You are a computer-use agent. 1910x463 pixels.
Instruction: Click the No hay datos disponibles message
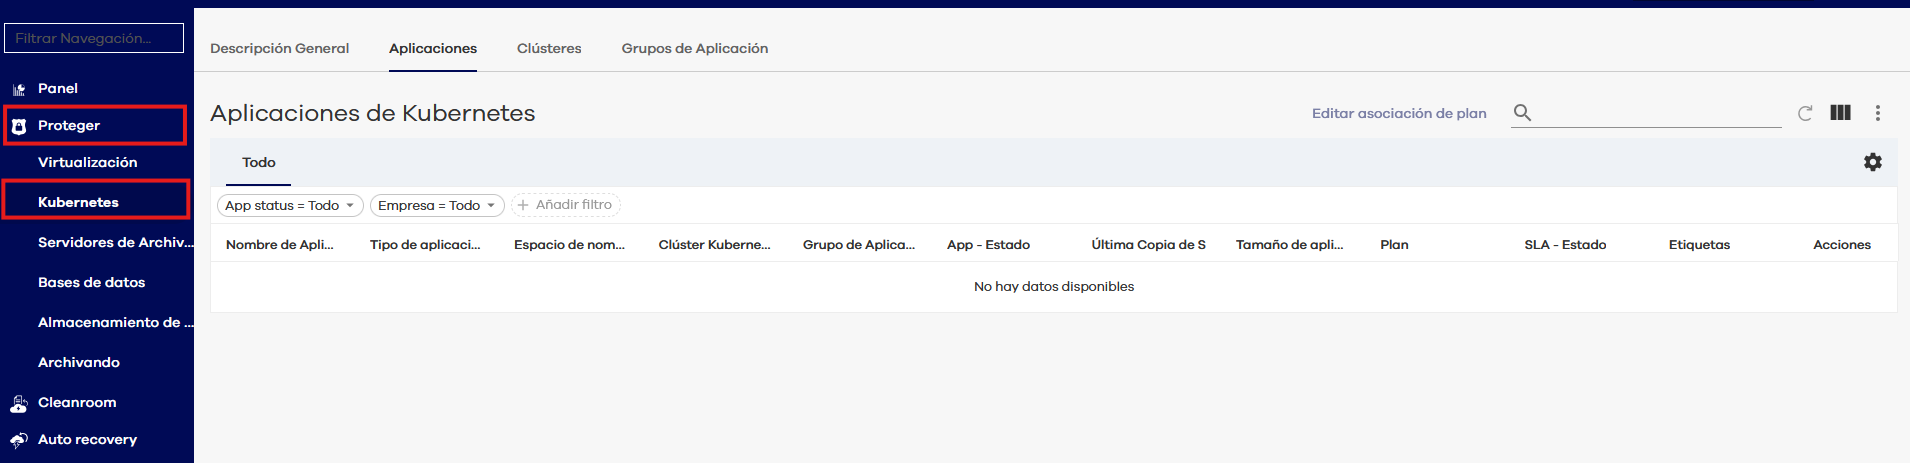1054,286
